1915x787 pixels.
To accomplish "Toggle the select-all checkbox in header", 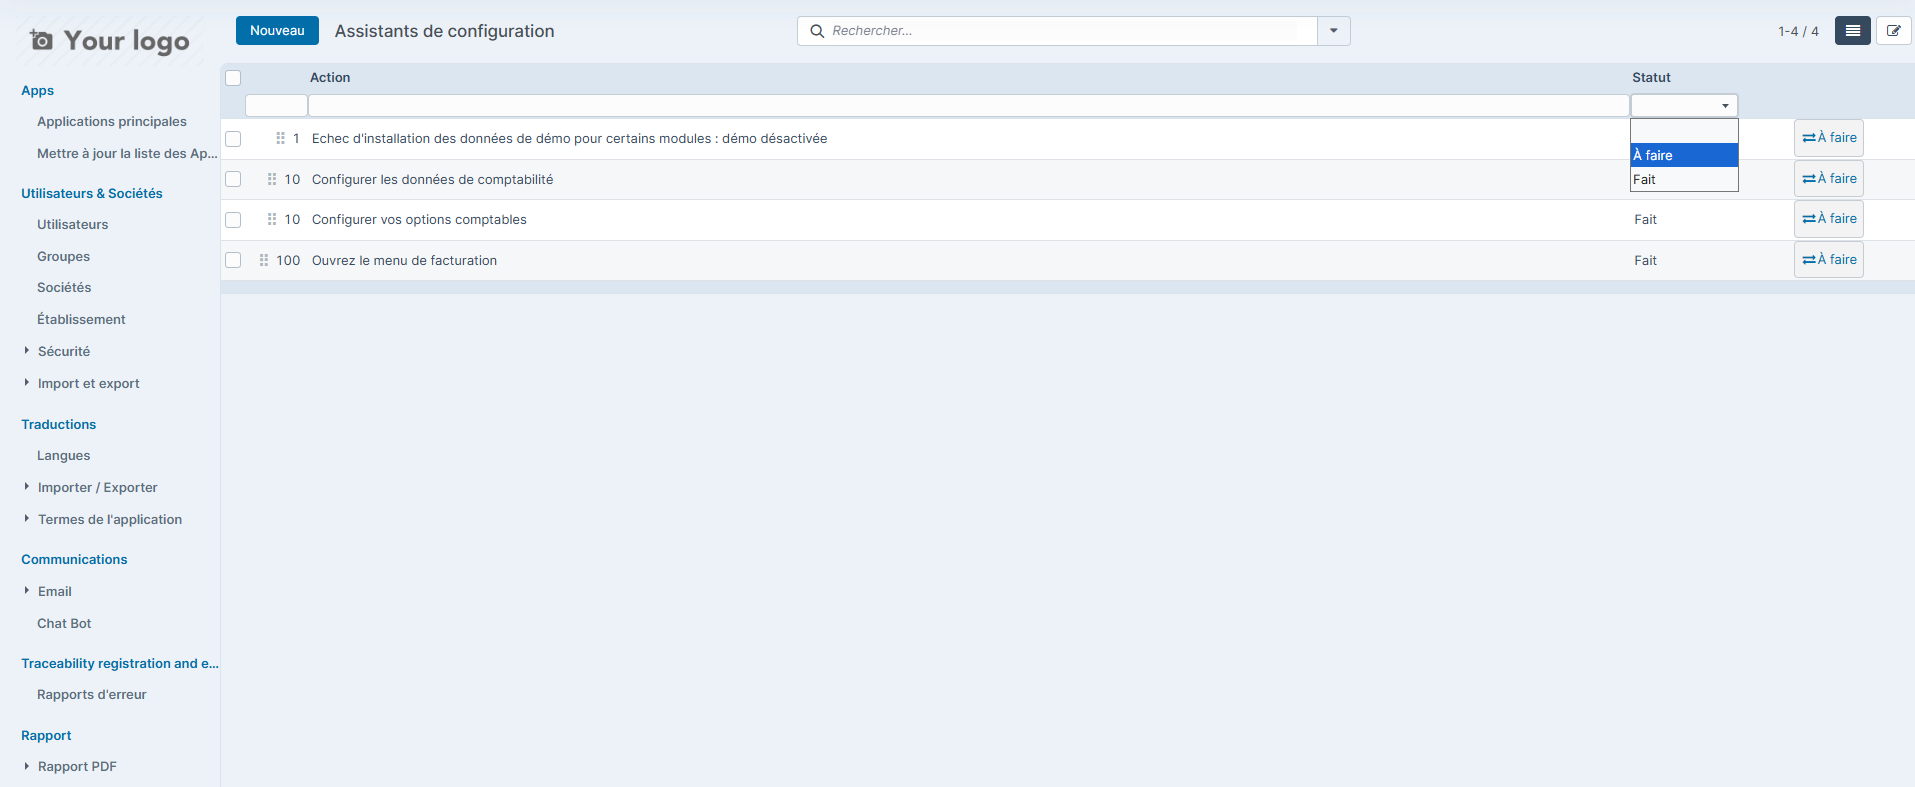I will coord(233,78).
